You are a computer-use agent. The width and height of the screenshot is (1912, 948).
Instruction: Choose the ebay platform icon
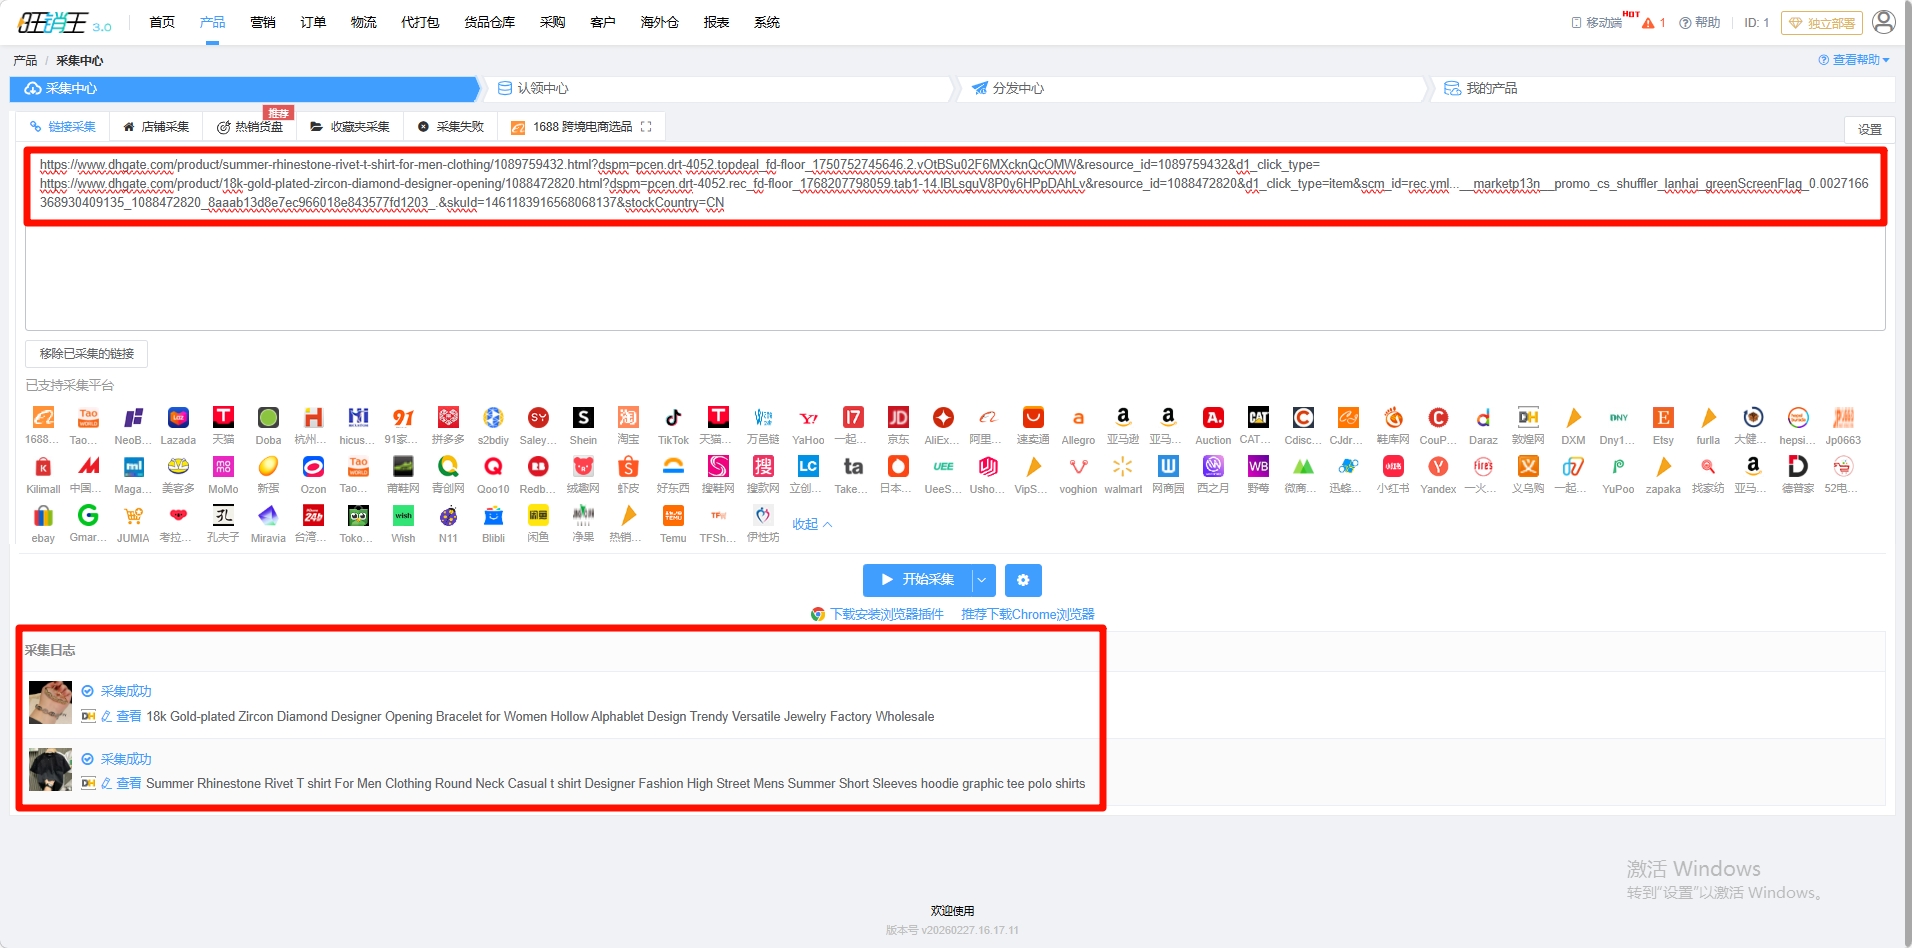43,516
